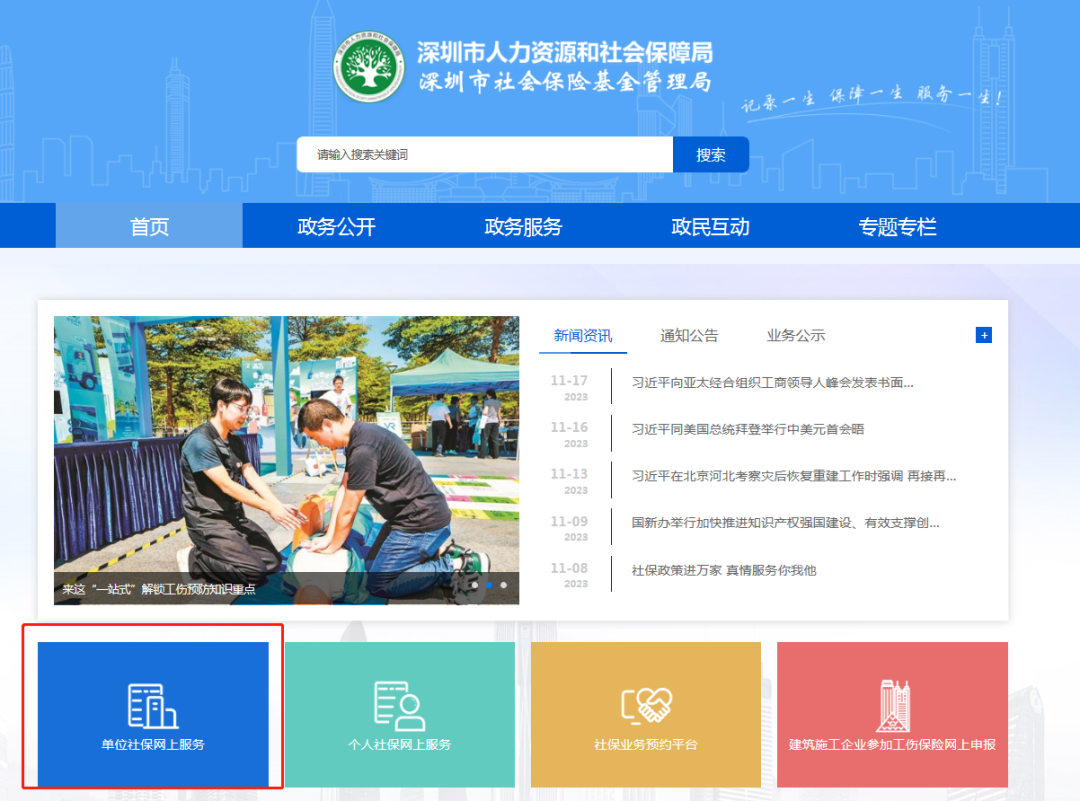Viewport: 1080px width, 801px height.
Task: Click caption 来这"一站式"解锁工伤预防知识重点
Action: 159,590
